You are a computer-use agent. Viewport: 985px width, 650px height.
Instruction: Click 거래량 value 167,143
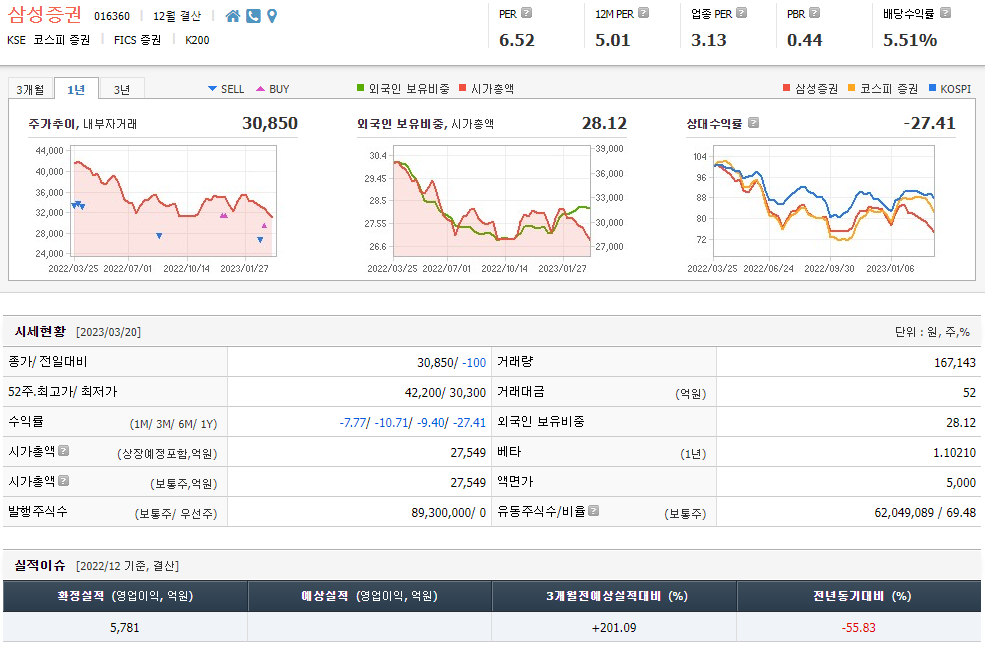click(x=955, y=362)
